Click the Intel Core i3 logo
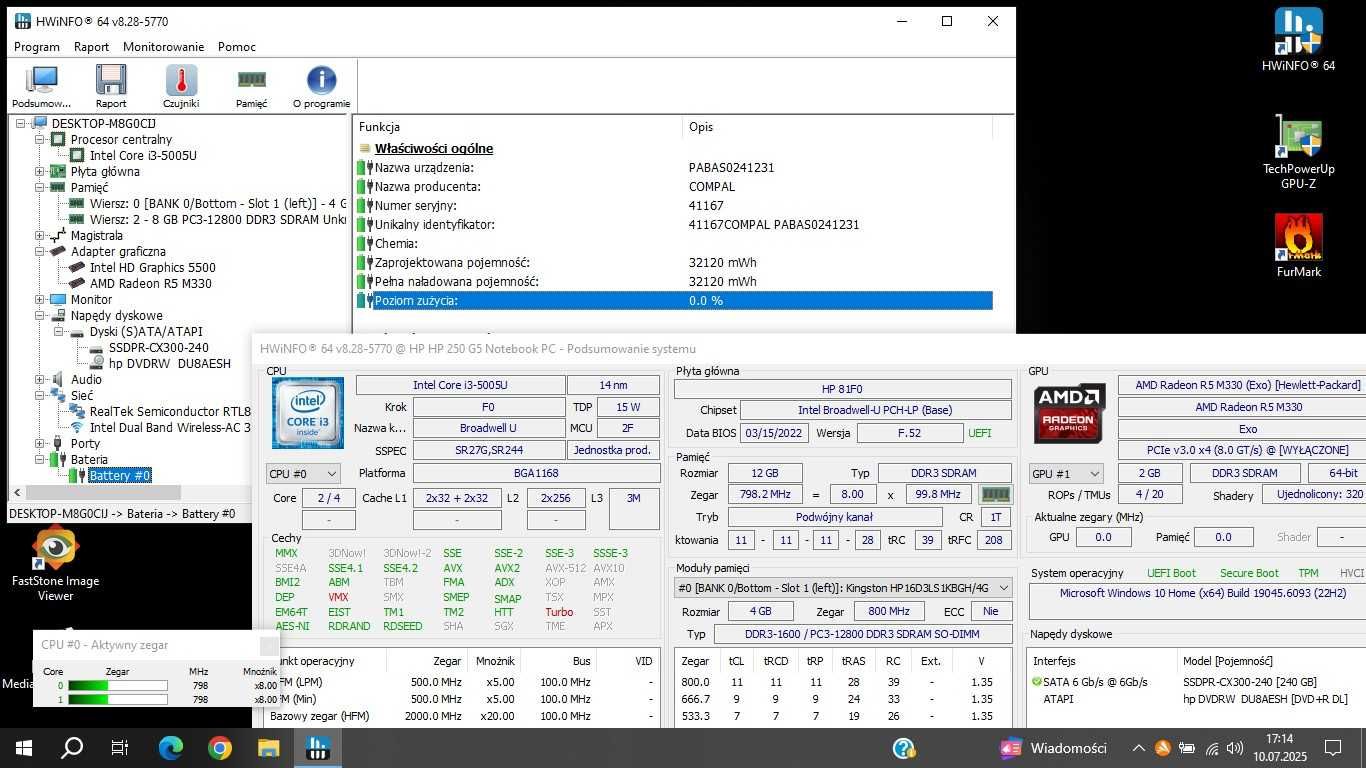 [307, 413]
